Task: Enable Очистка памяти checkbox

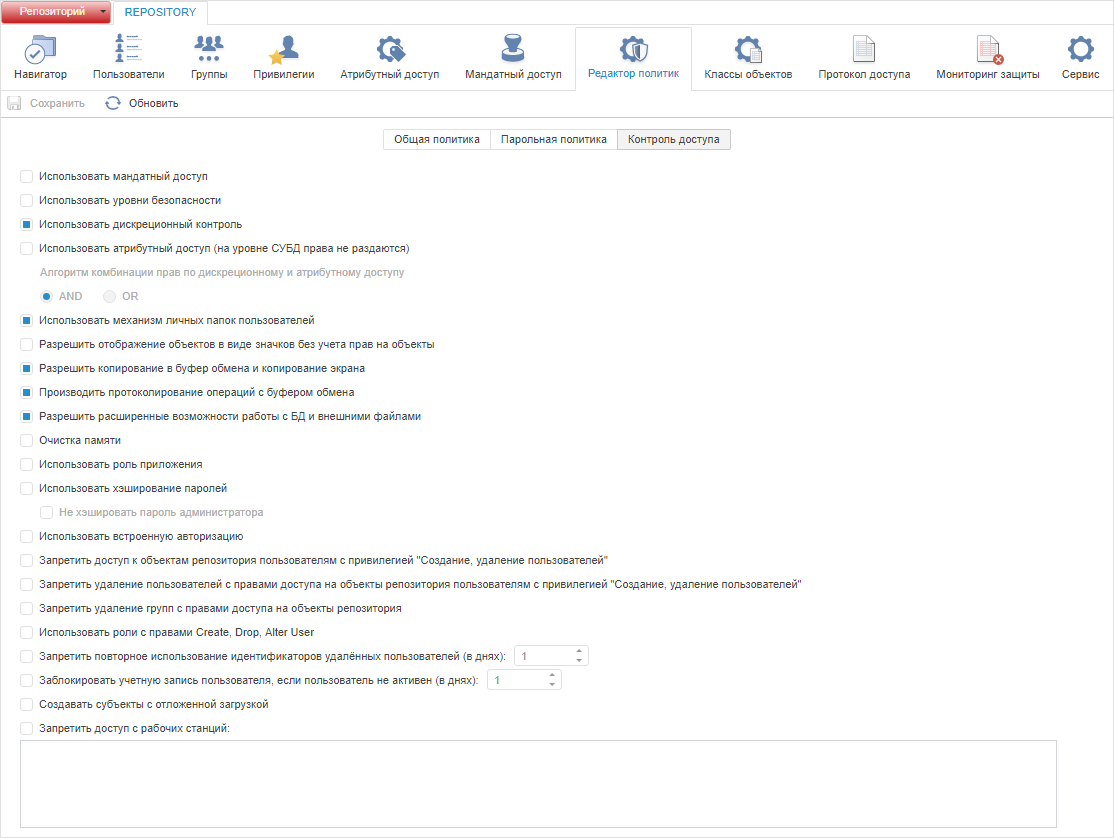Action: pos(26,440)
